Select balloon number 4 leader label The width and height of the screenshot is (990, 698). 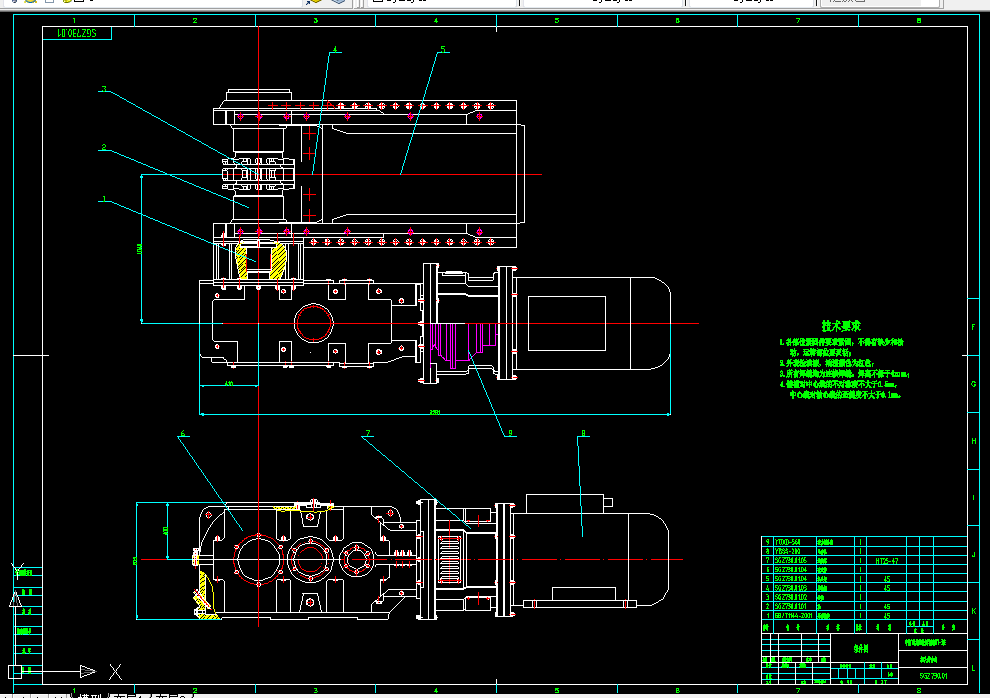coord(335,49)
